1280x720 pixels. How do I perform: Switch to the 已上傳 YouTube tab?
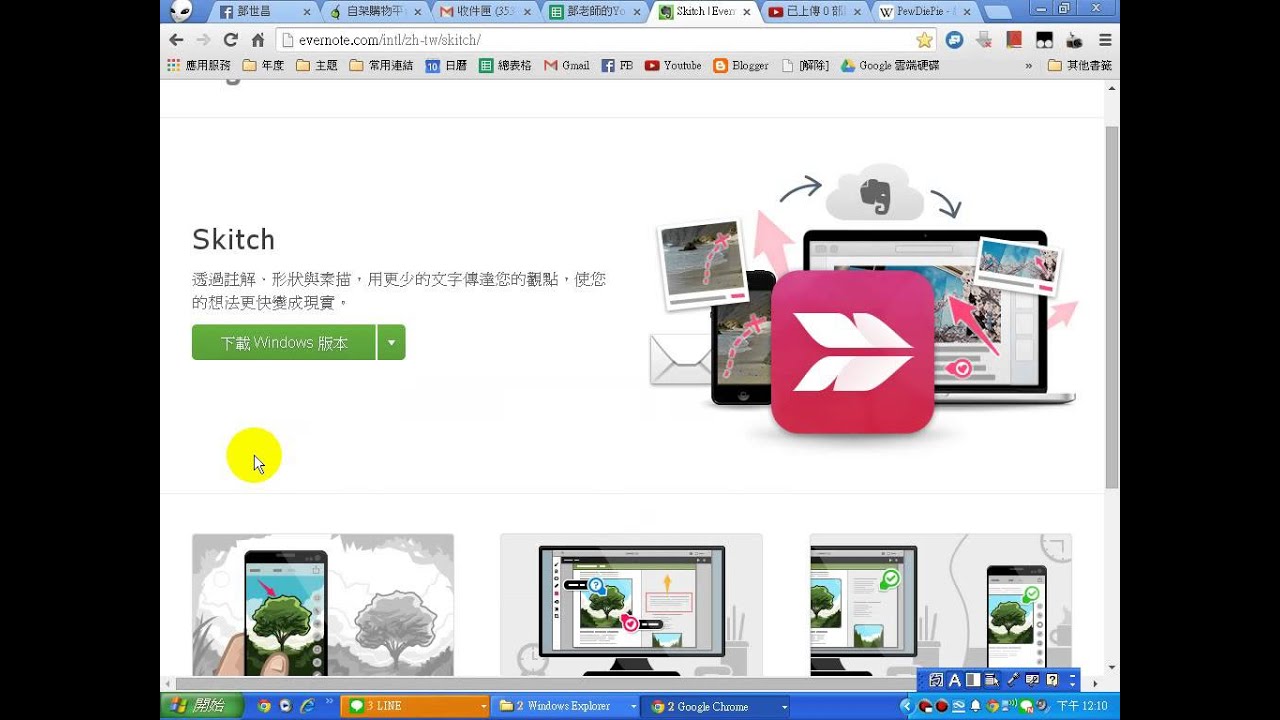click(815, 12)
